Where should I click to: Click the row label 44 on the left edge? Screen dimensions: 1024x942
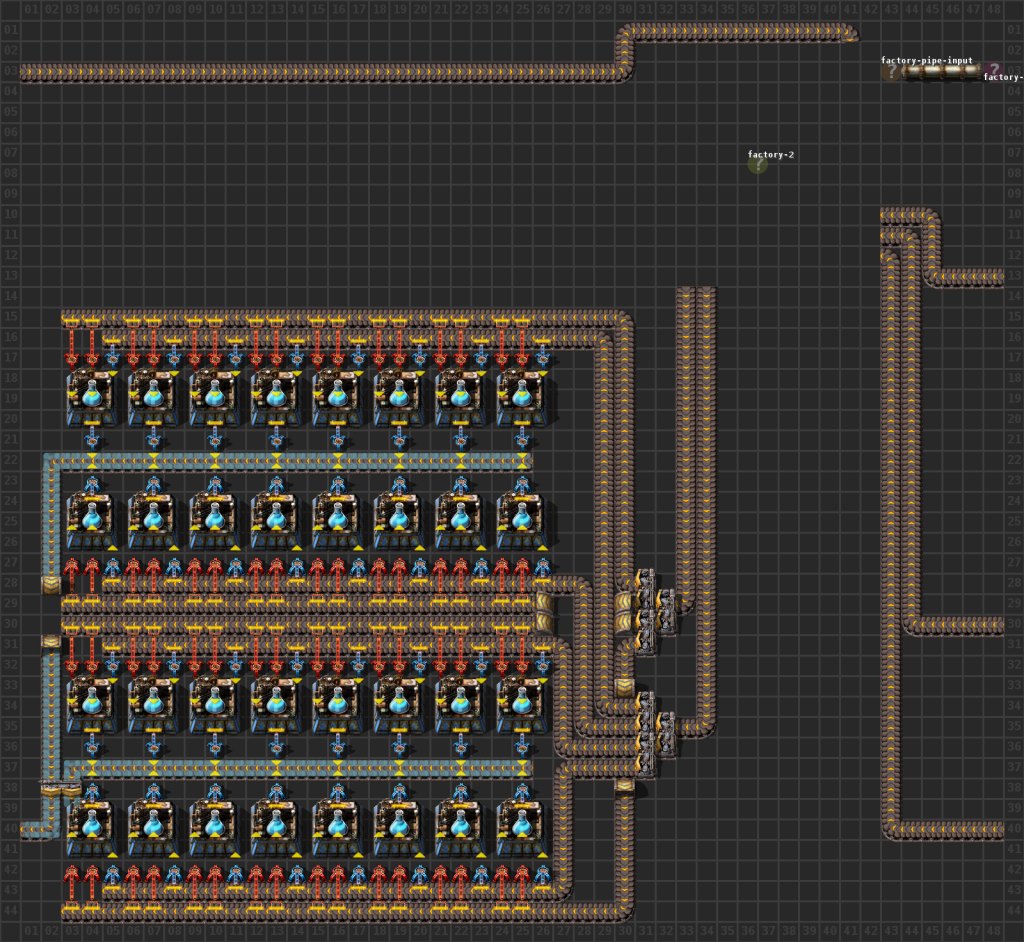tap(9, 910)
